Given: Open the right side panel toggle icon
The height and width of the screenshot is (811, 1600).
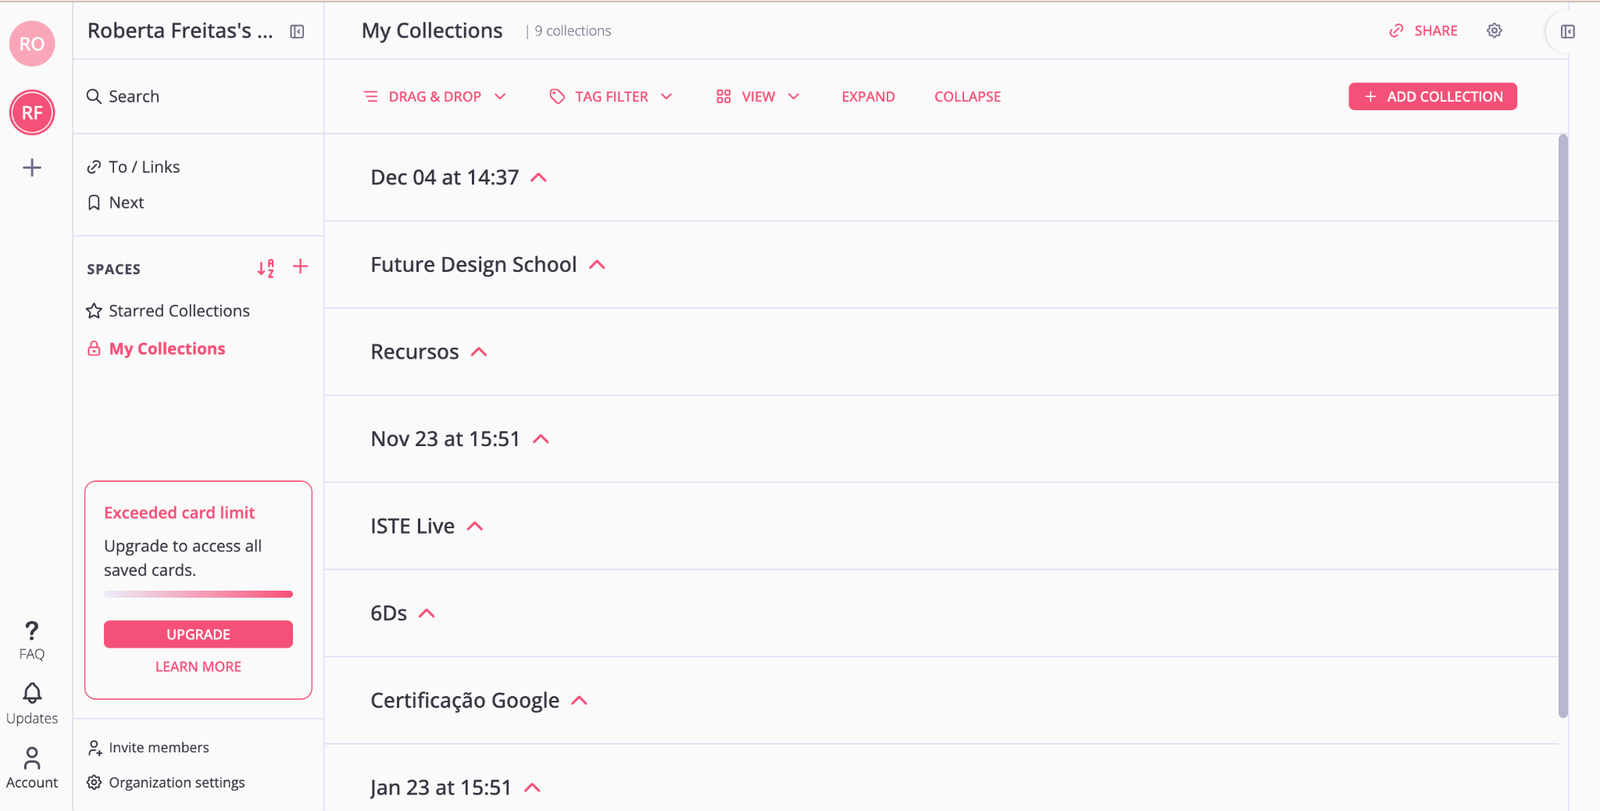Looking at the screenshot, I should (1567, 32).
